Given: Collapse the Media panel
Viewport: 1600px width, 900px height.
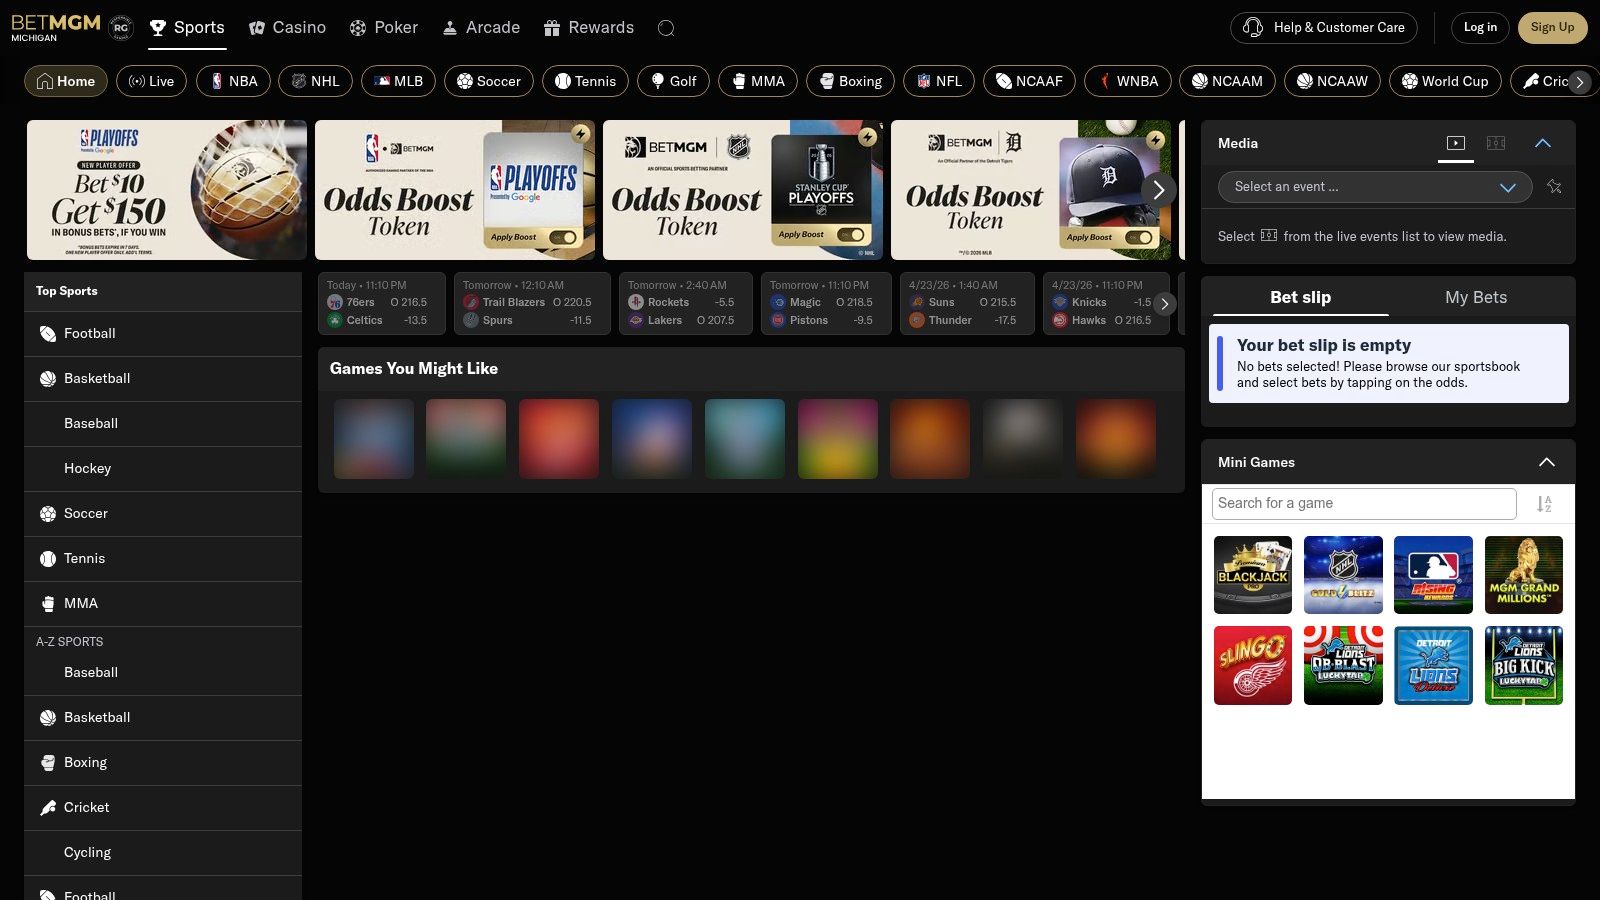Looking at the screenshot, I should (1542, 143).
